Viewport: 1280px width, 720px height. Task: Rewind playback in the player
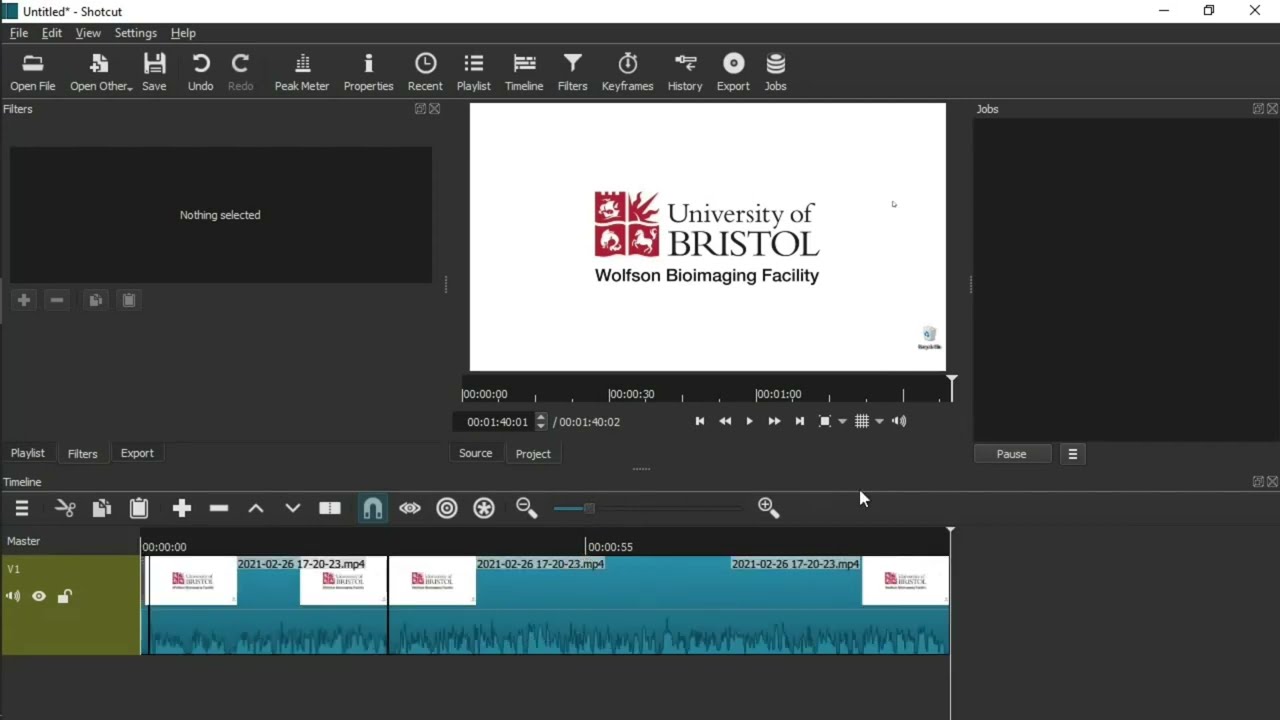725,421
